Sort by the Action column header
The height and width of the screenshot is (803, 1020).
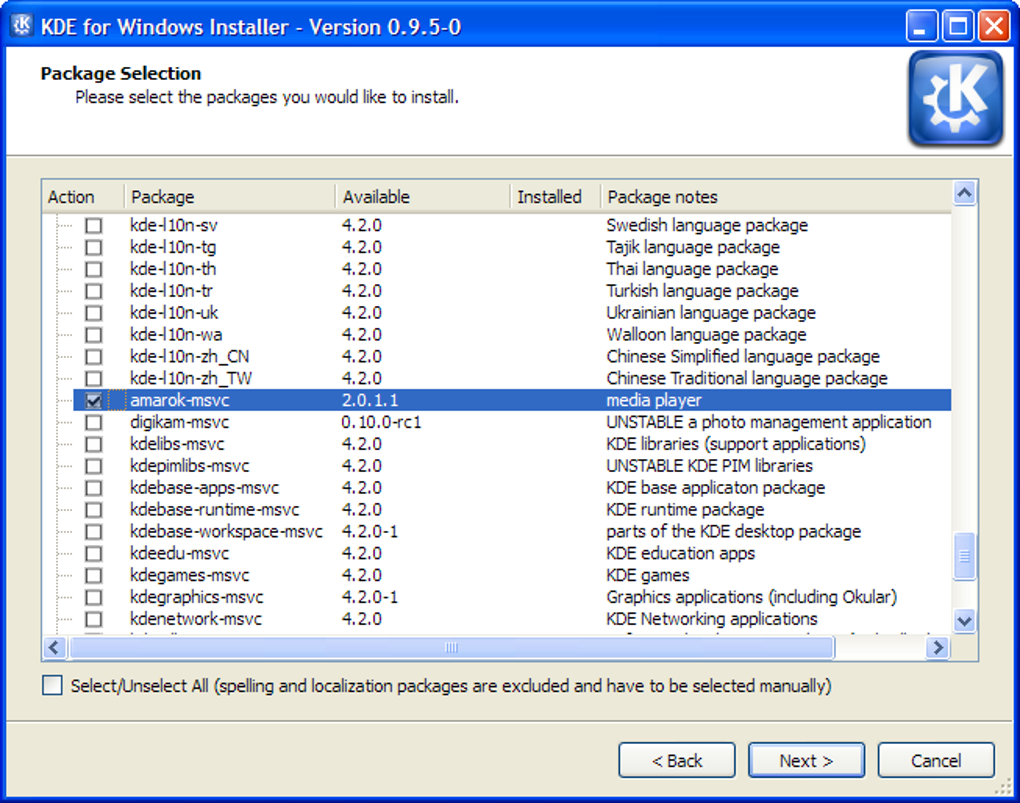(83, 197)
